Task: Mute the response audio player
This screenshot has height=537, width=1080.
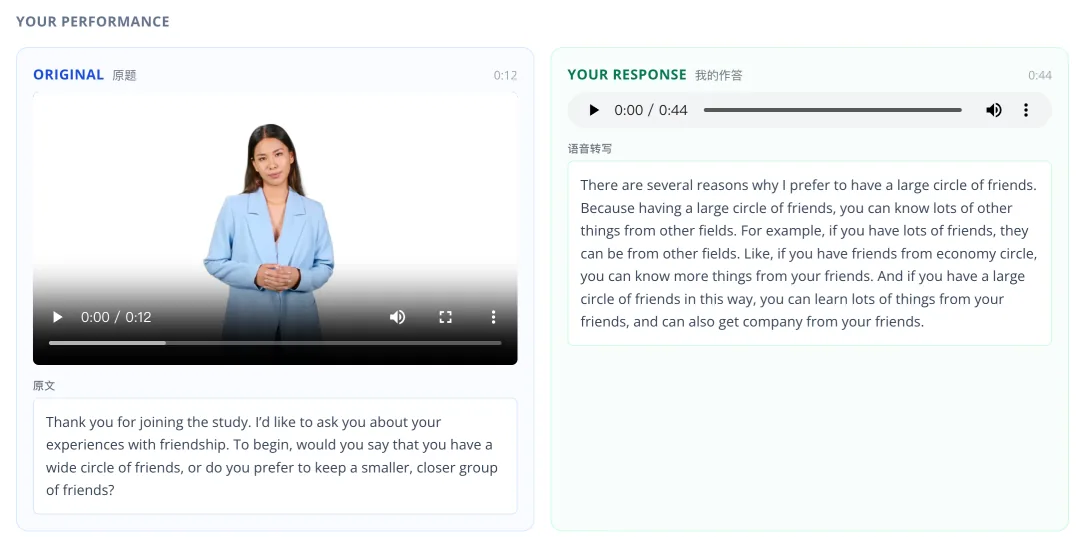Action: coord(993,110)
